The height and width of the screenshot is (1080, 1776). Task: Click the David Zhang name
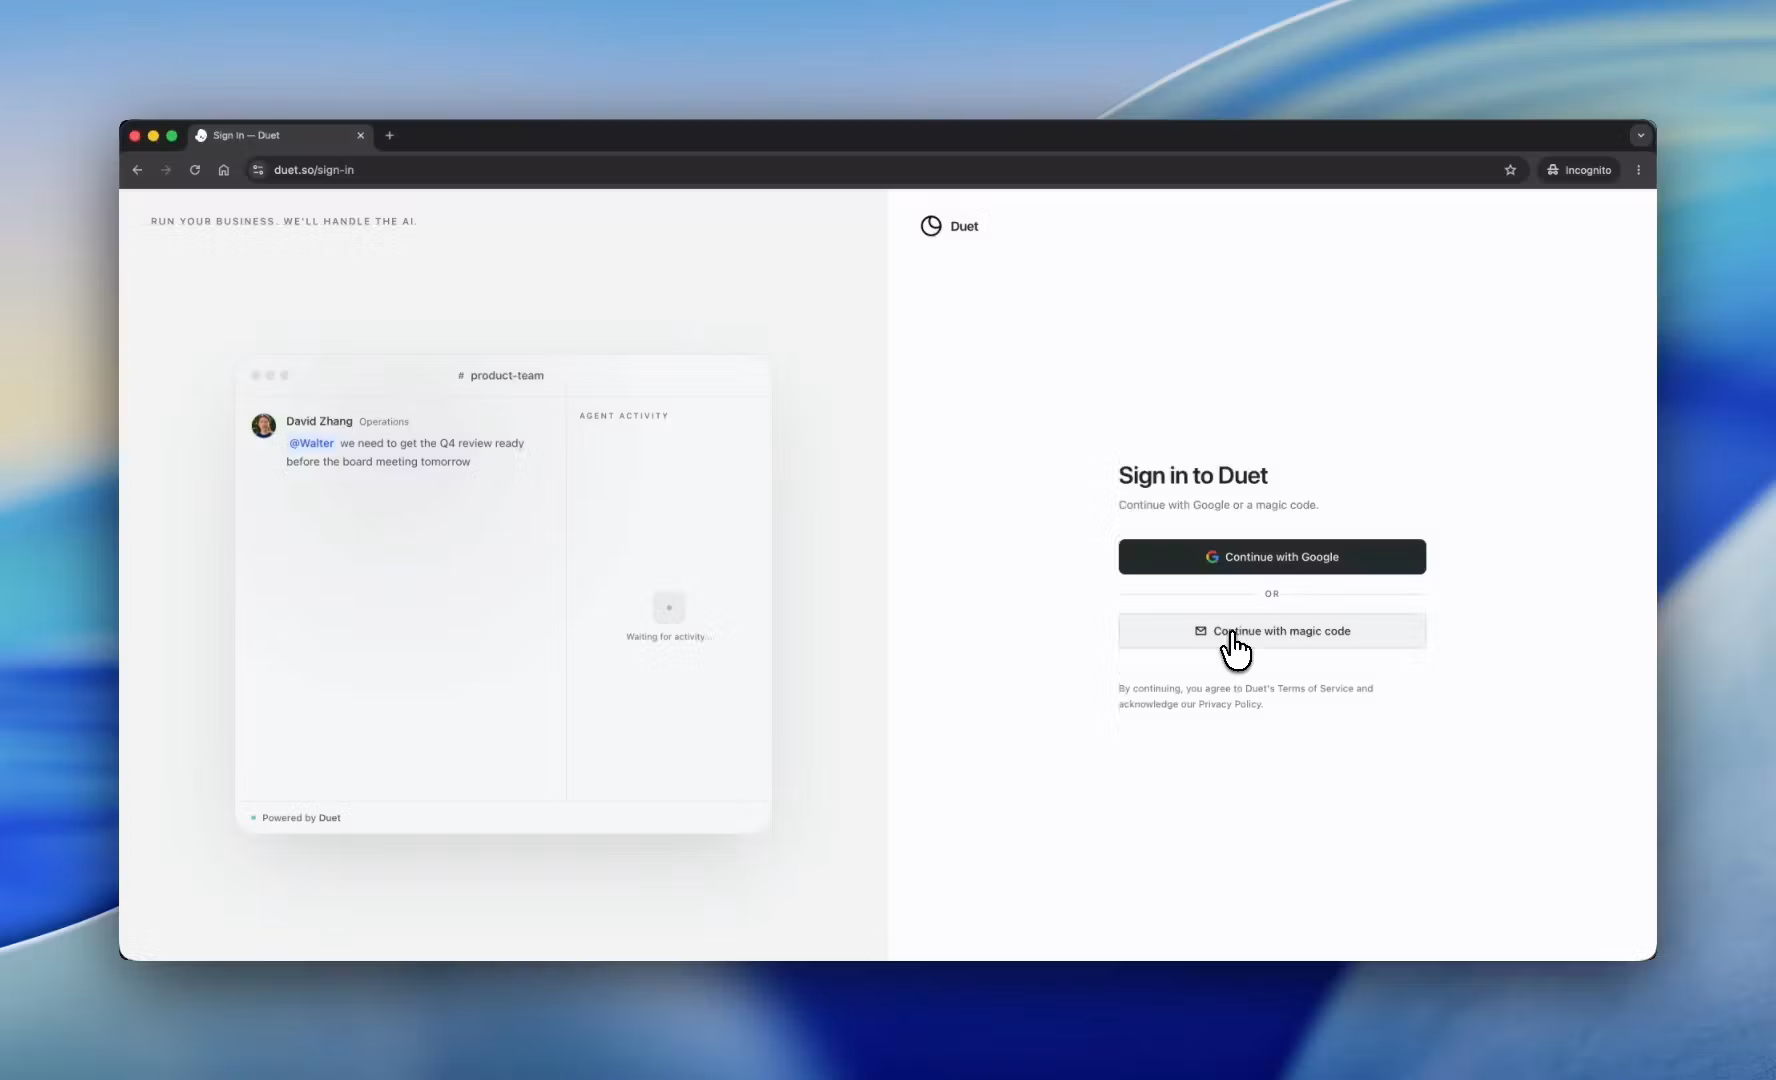[x=319, y=421]
